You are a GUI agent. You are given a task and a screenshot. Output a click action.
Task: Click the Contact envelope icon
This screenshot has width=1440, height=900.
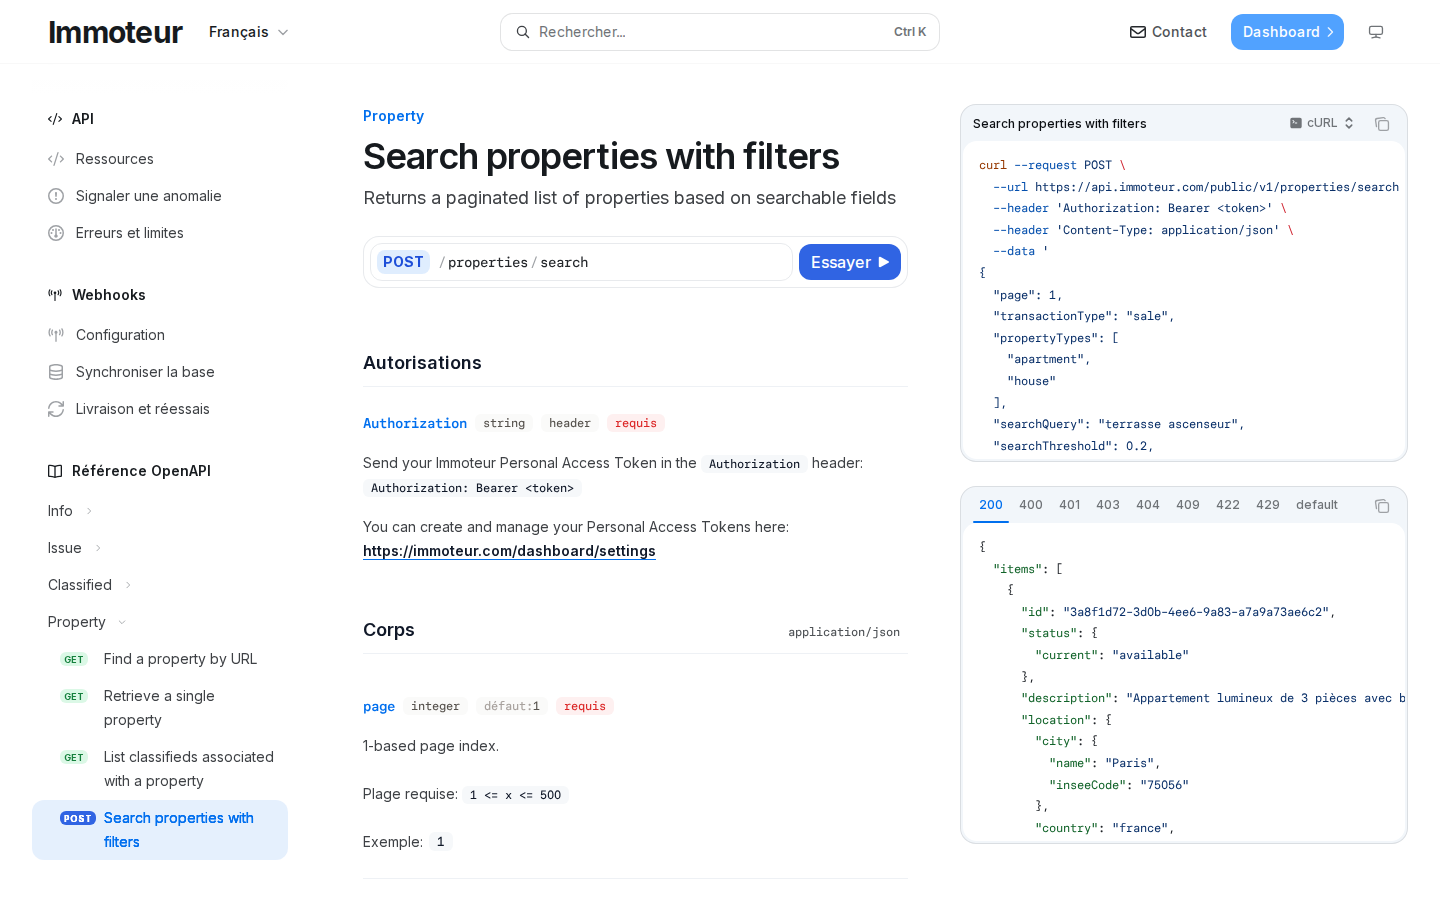(x=1138, y=32)
